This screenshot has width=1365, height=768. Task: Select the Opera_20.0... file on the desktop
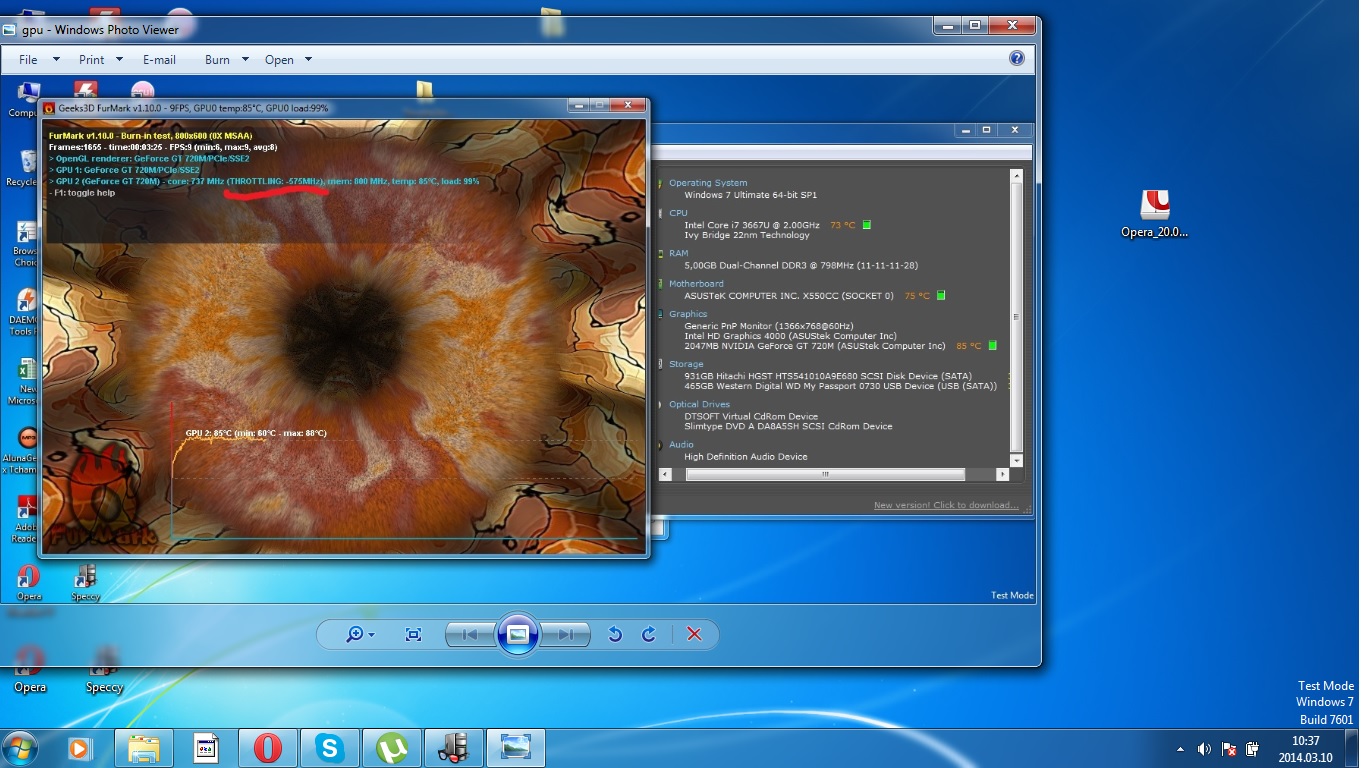(x=1154, y=214)
